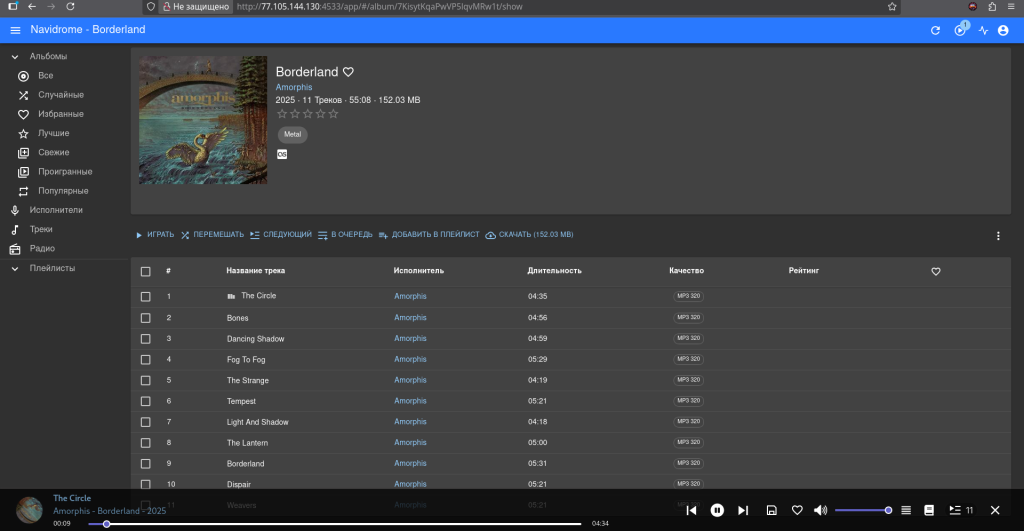
Task: Collapse the Альбомы section in sidebar
Action: [x=15, y=57]
